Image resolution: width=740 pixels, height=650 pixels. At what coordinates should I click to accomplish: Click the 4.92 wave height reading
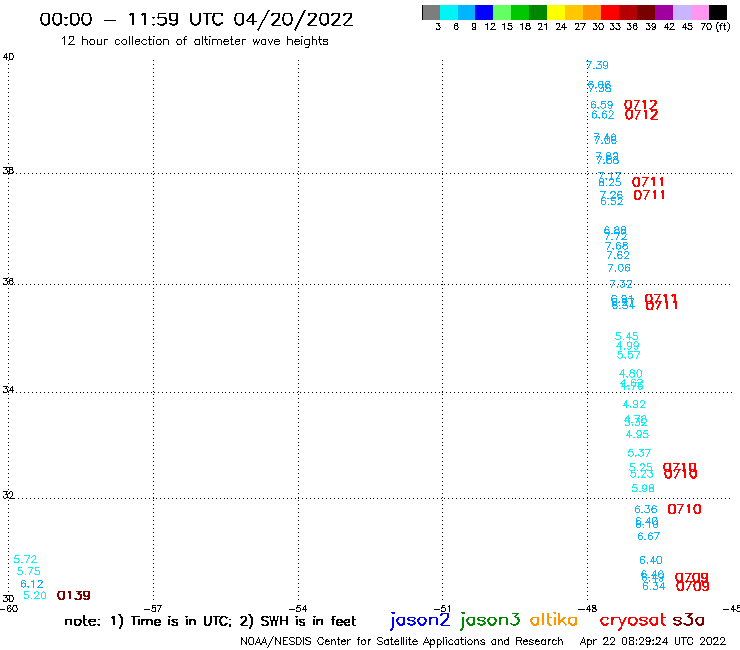[x=634, y=404]
